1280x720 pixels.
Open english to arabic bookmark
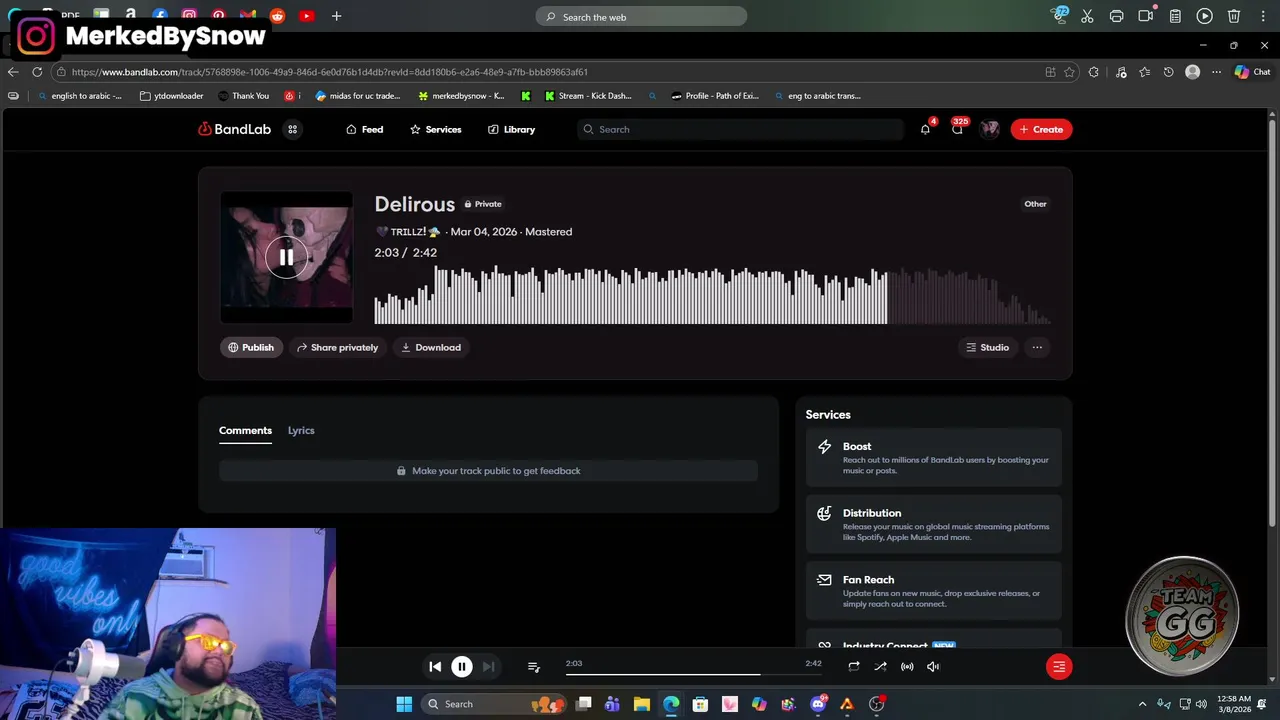[80, 96]
